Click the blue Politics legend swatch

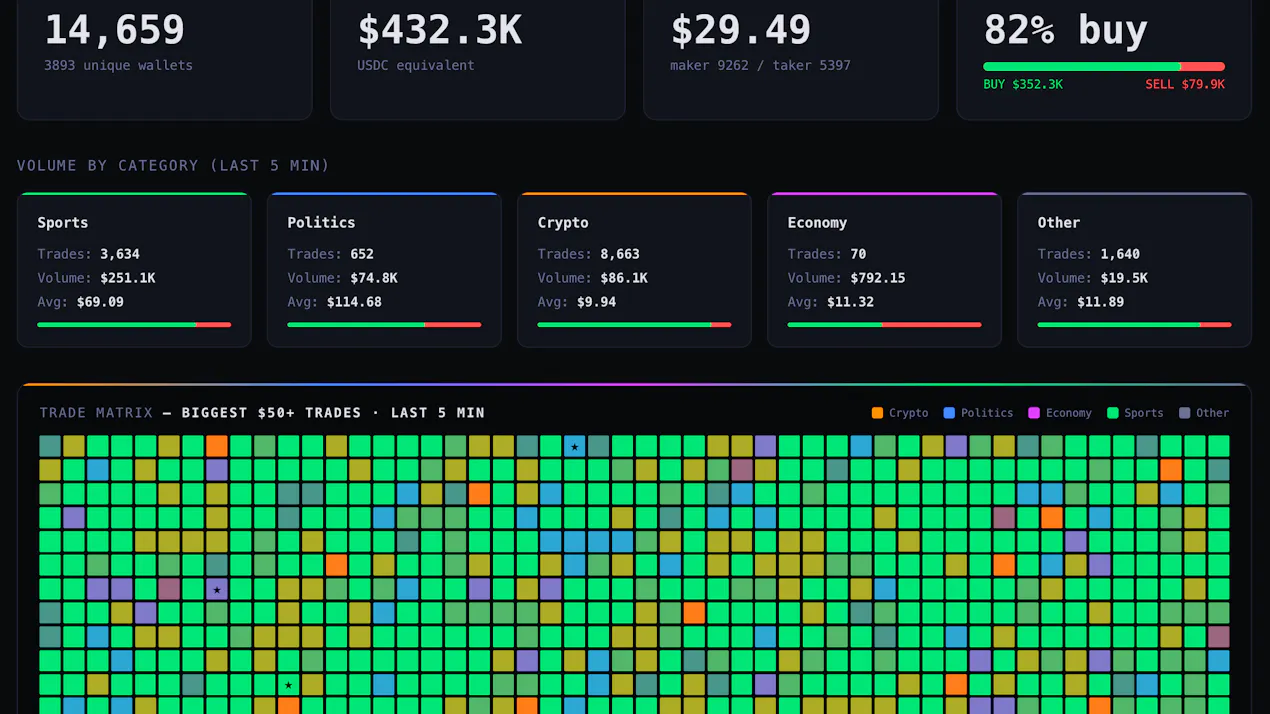(949, 413)
